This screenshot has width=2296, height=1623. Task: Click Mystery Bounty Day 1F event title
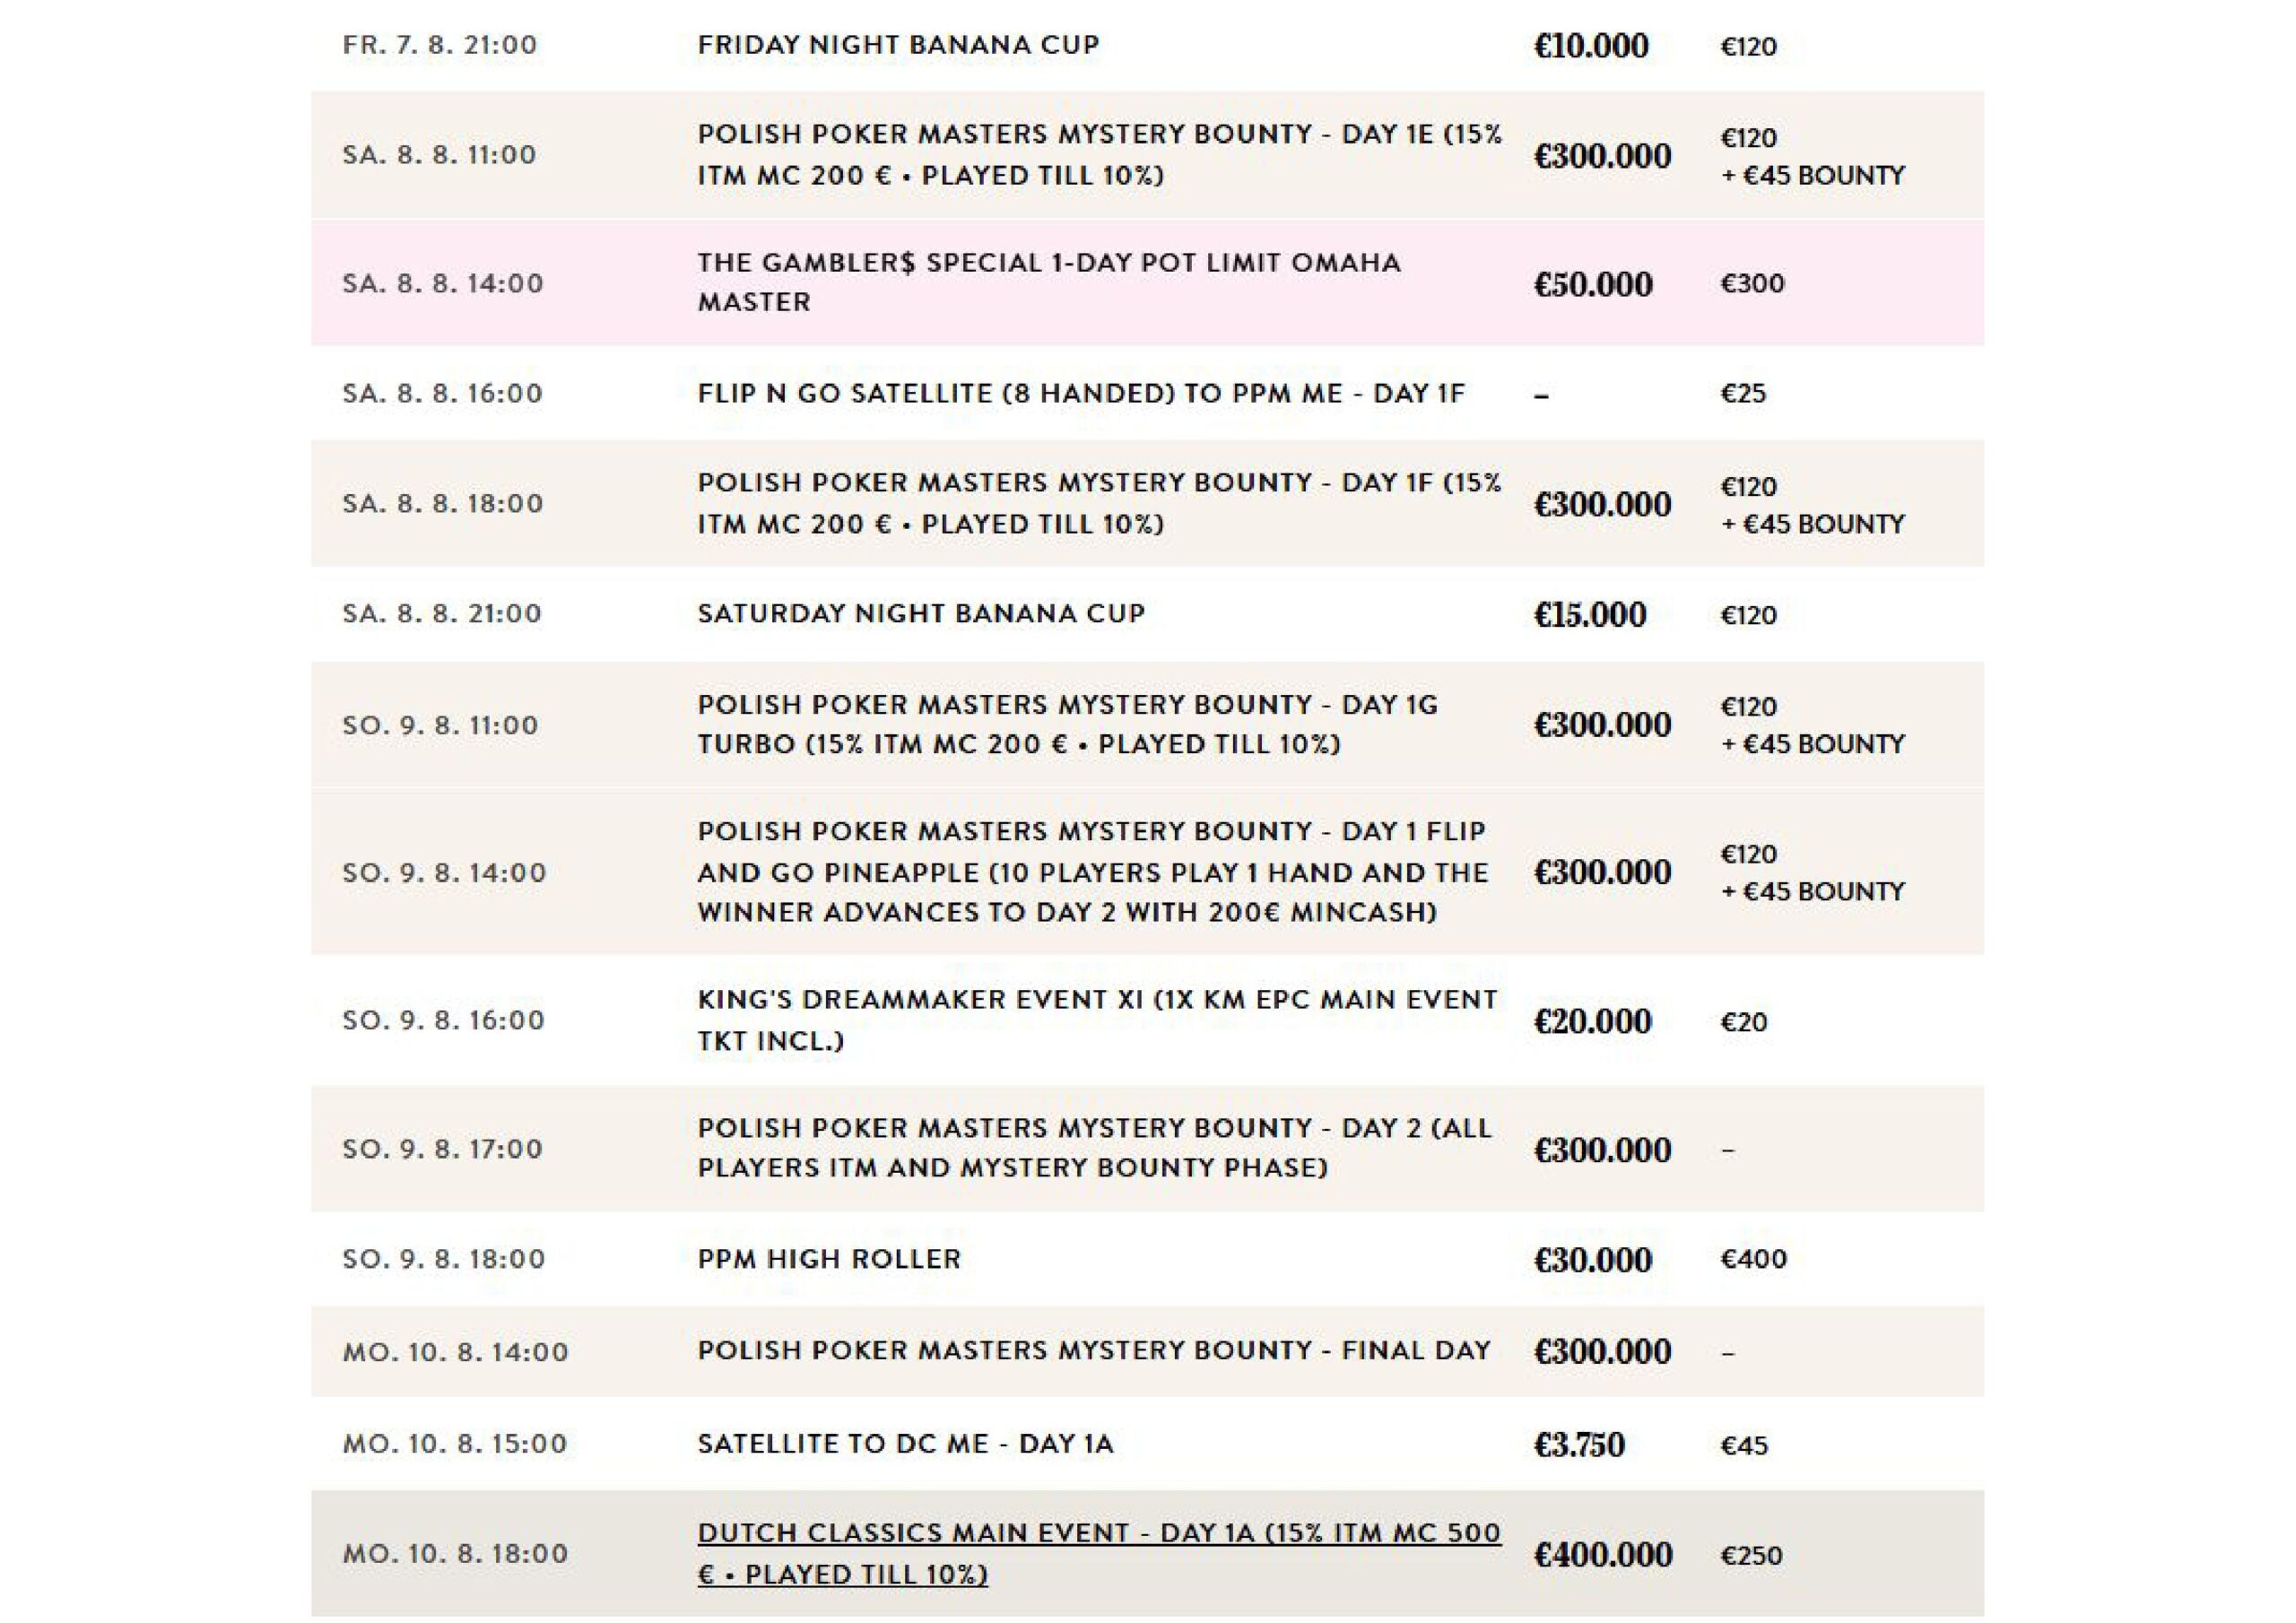(1099, 503)
